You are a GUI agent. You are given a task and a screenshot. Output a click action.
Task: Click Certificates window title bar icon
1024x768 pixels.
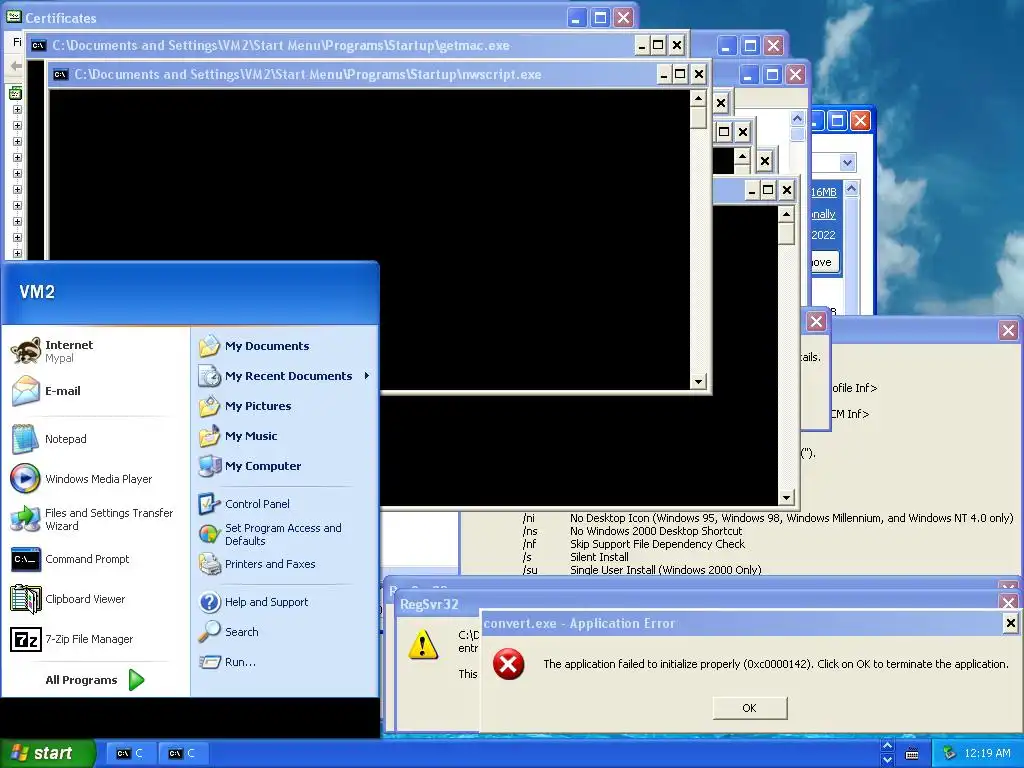14,17
